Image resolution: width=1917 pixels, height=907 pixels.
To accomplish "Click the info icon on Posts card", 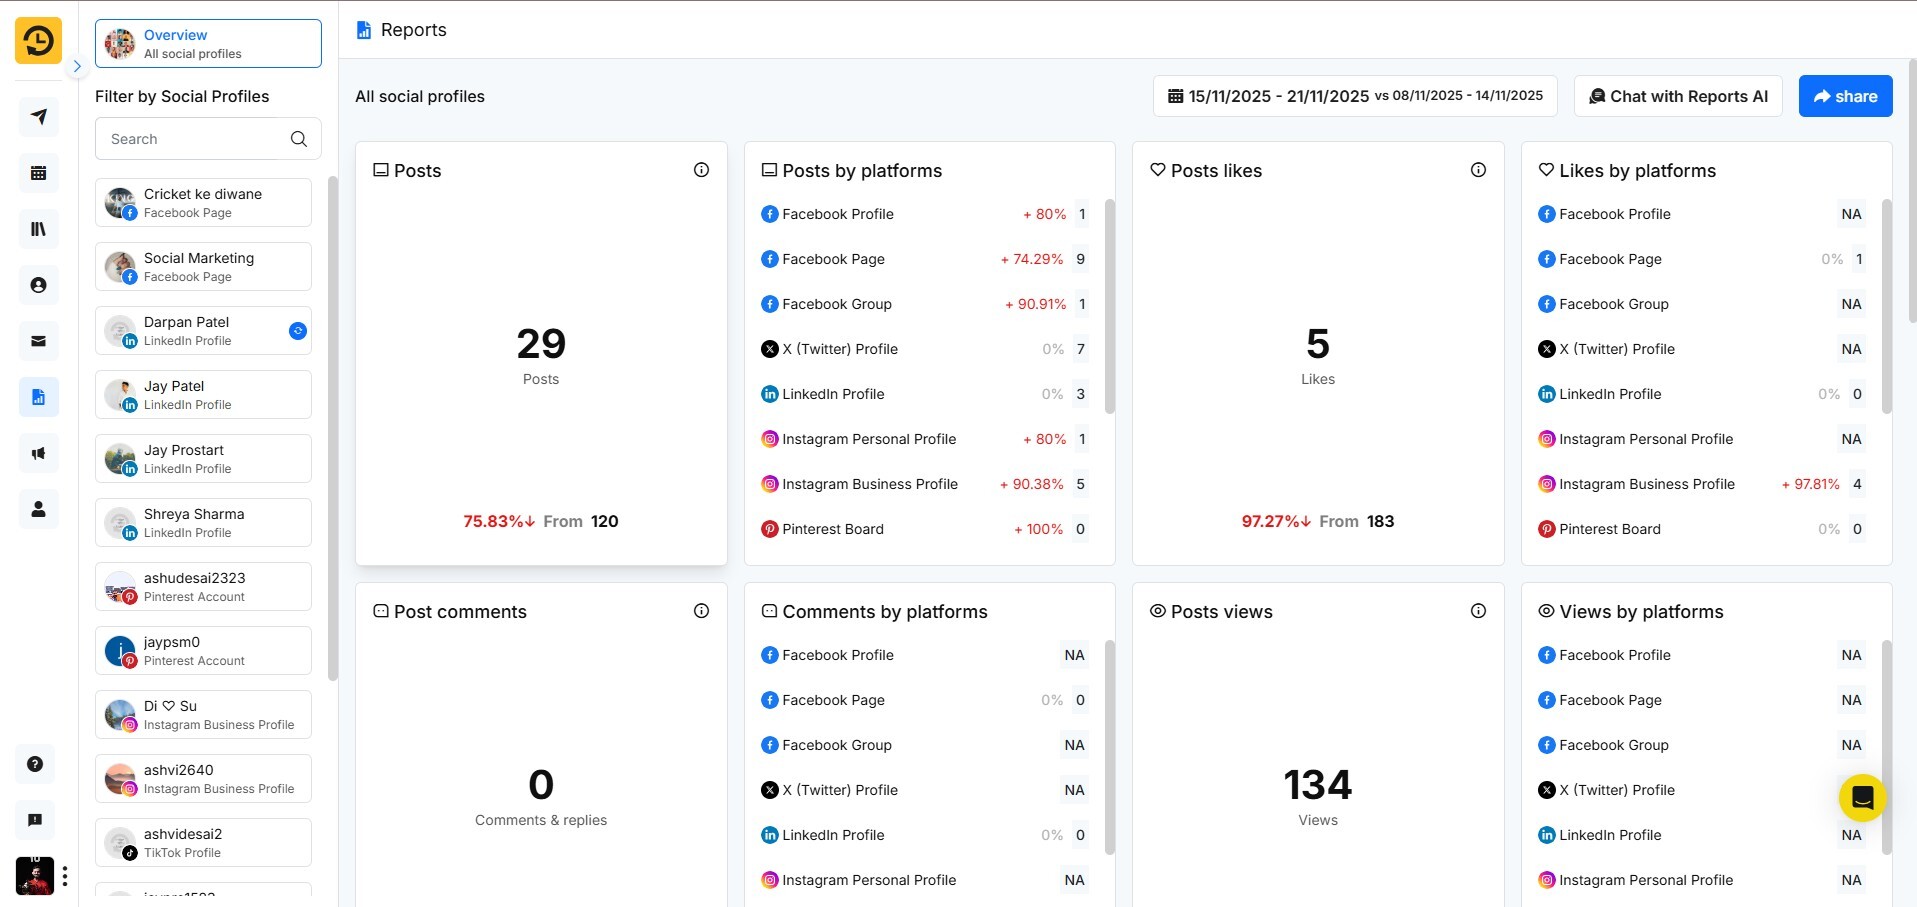I will [701, 170].
